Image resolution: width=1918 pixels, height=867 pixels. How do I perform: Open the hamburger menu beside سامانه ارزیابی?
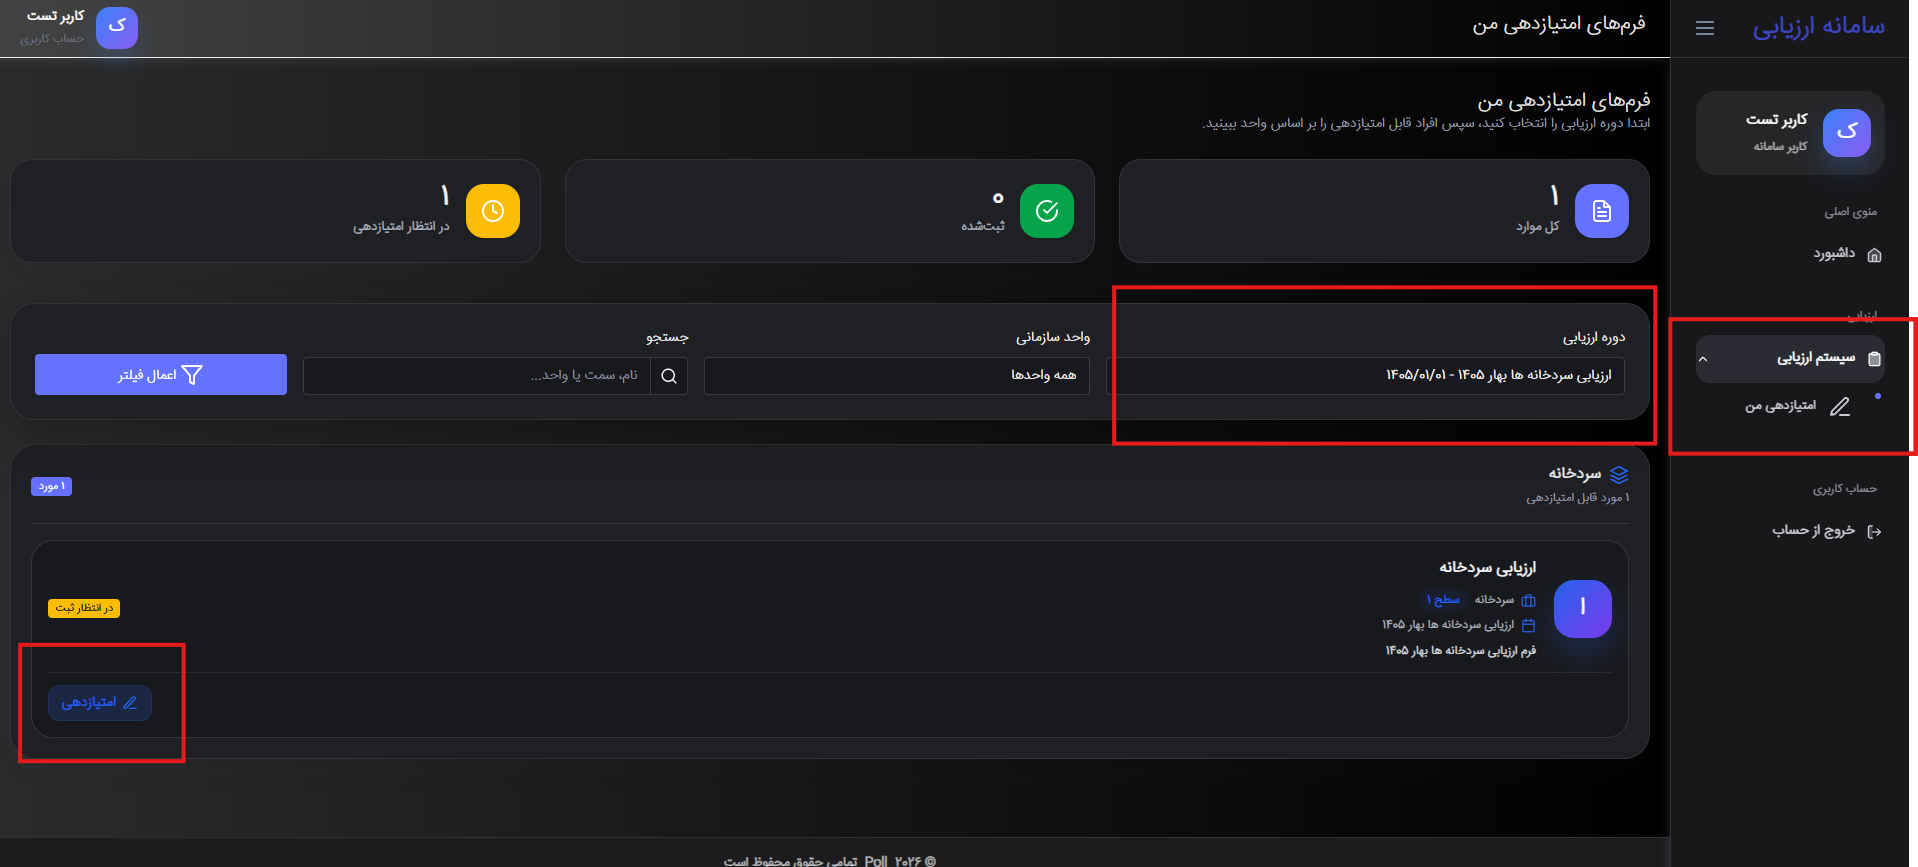pyautogui.click(x=1705, y=28)
